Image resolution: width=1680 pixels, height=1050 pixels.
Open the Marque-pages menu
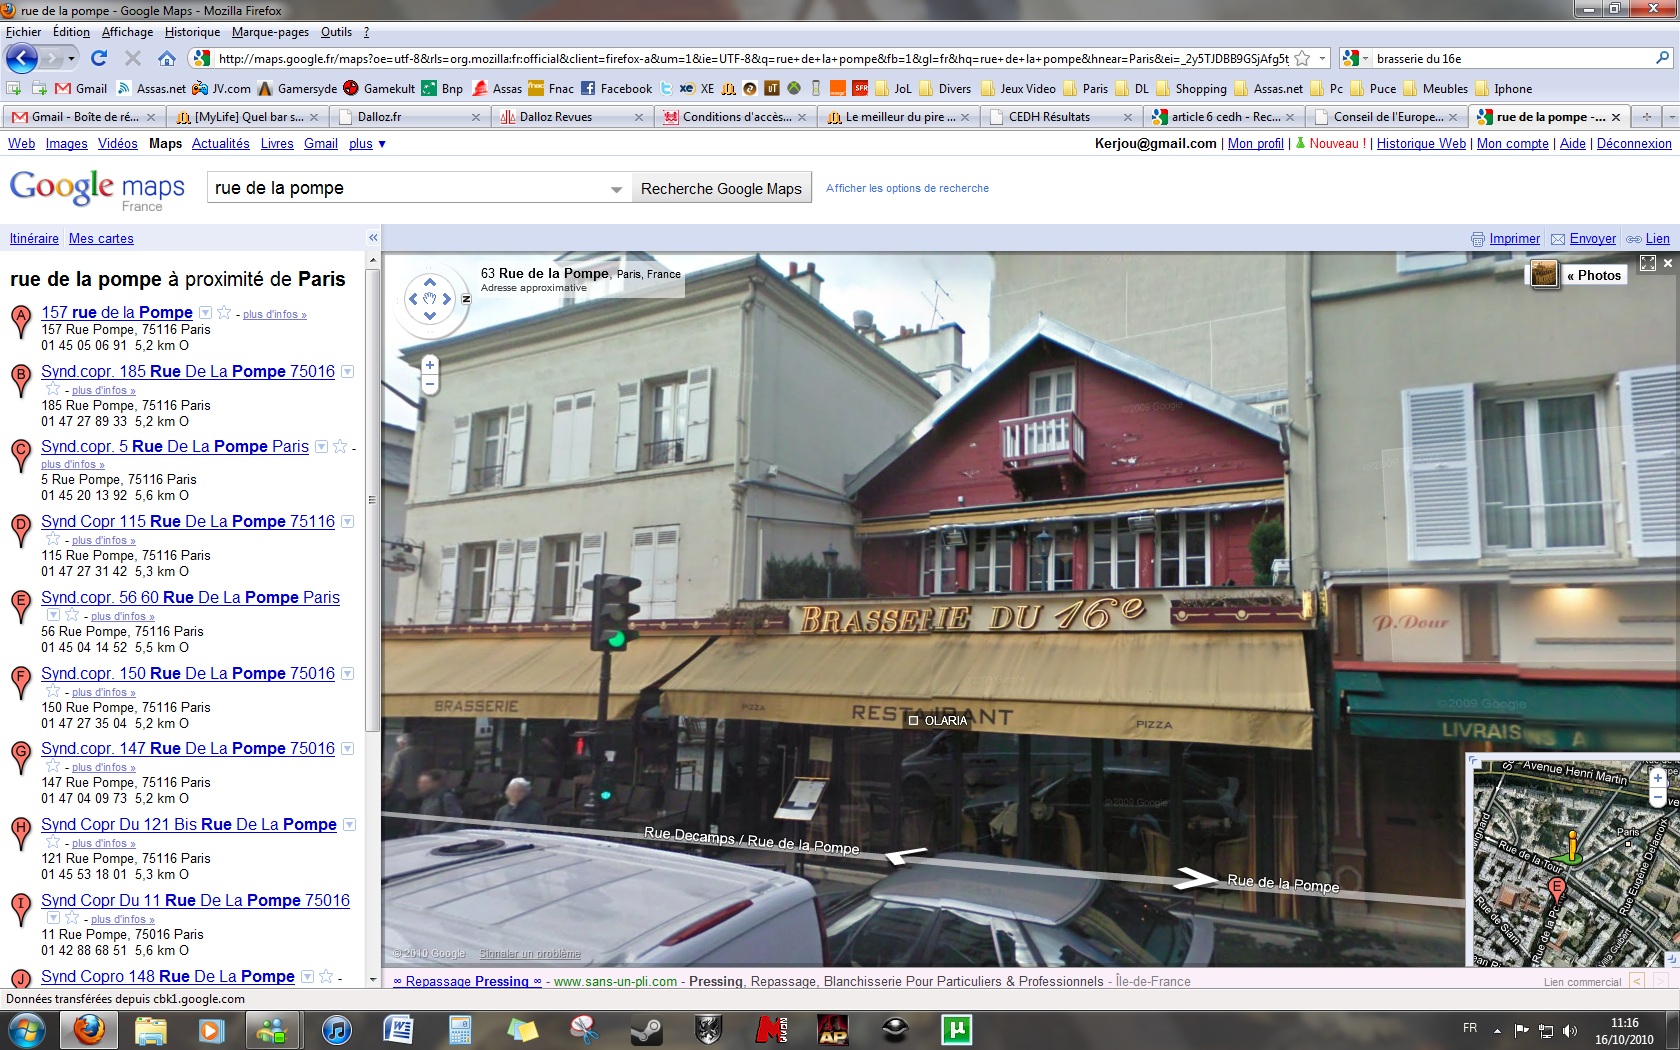pos(270,32)
